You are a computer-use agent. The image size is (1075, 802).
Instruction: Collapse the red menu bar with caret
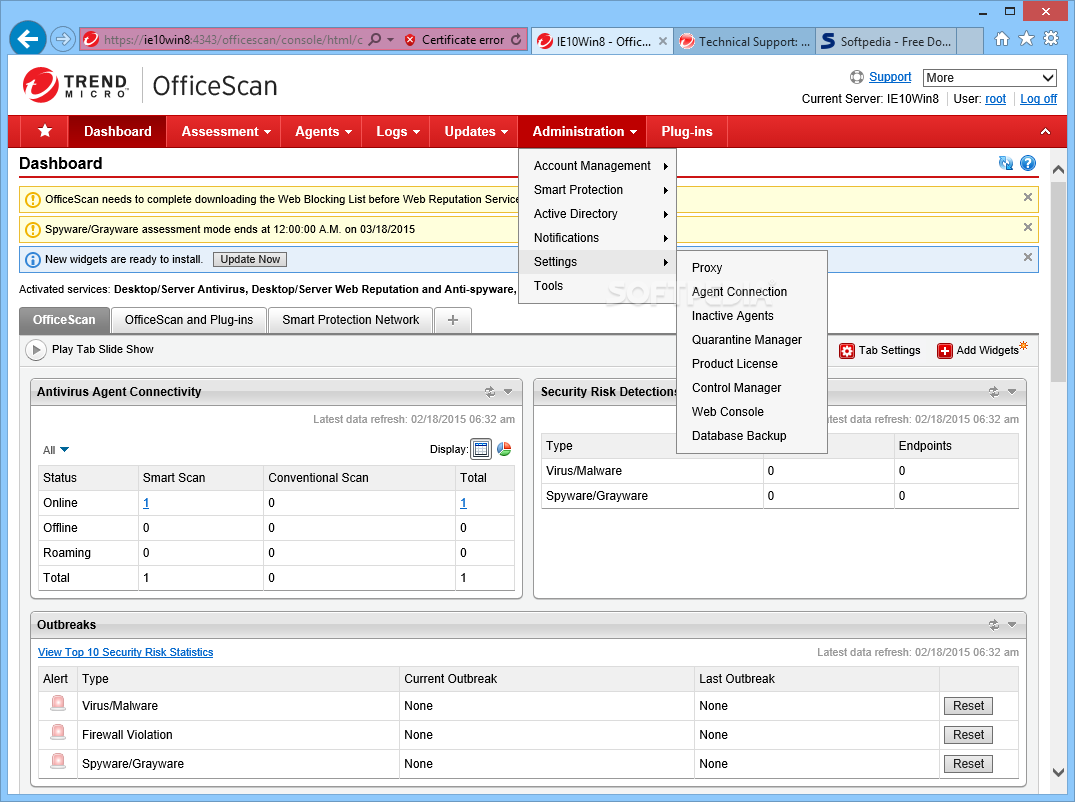tap(1046, 132)
